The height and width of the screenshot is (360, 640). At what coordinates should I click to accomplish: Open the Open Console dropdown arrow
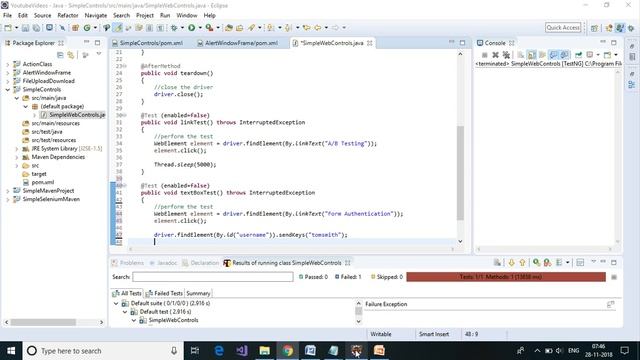coord(616,55)
